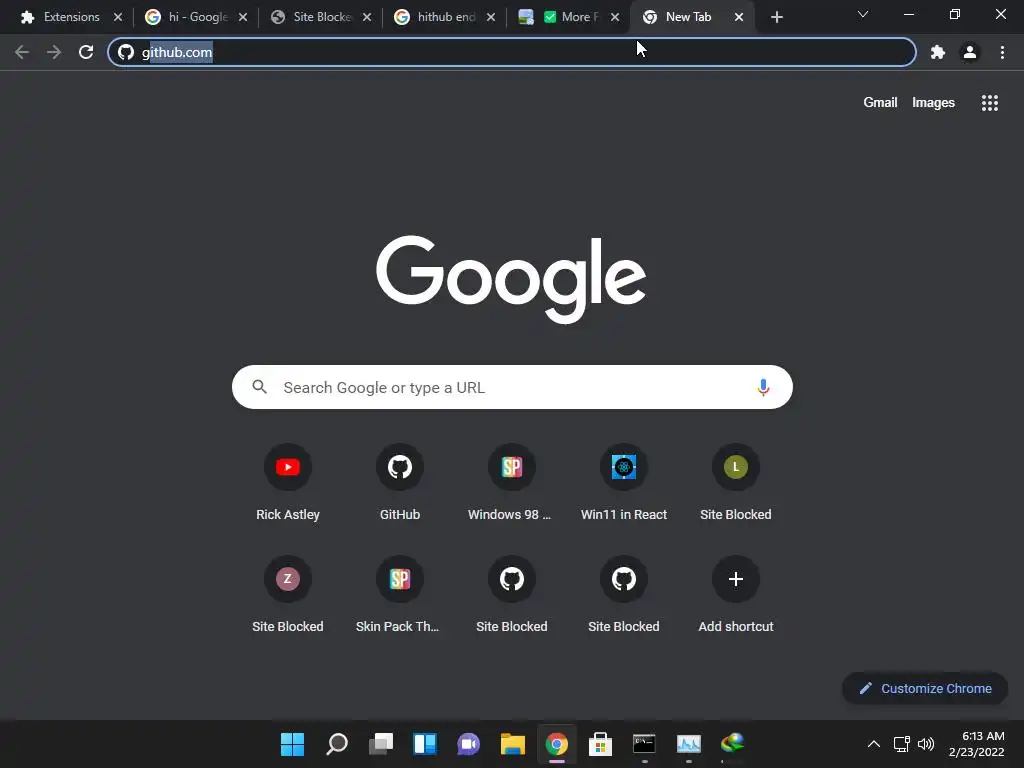Close the More F tab
Image resolution: width=1024 pixels, height=768 pixels.
click(615, 17)
